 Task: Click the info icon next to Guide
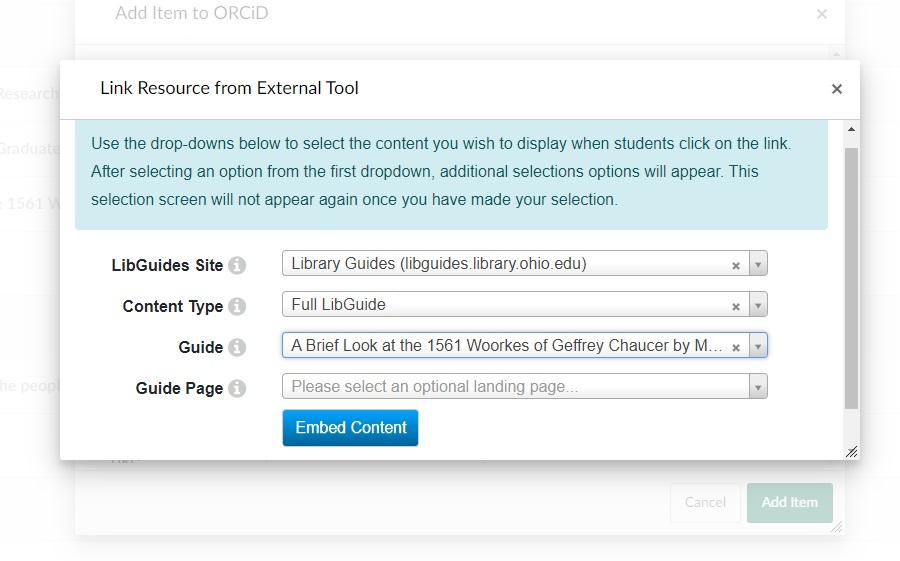click(x=237, y=348)
